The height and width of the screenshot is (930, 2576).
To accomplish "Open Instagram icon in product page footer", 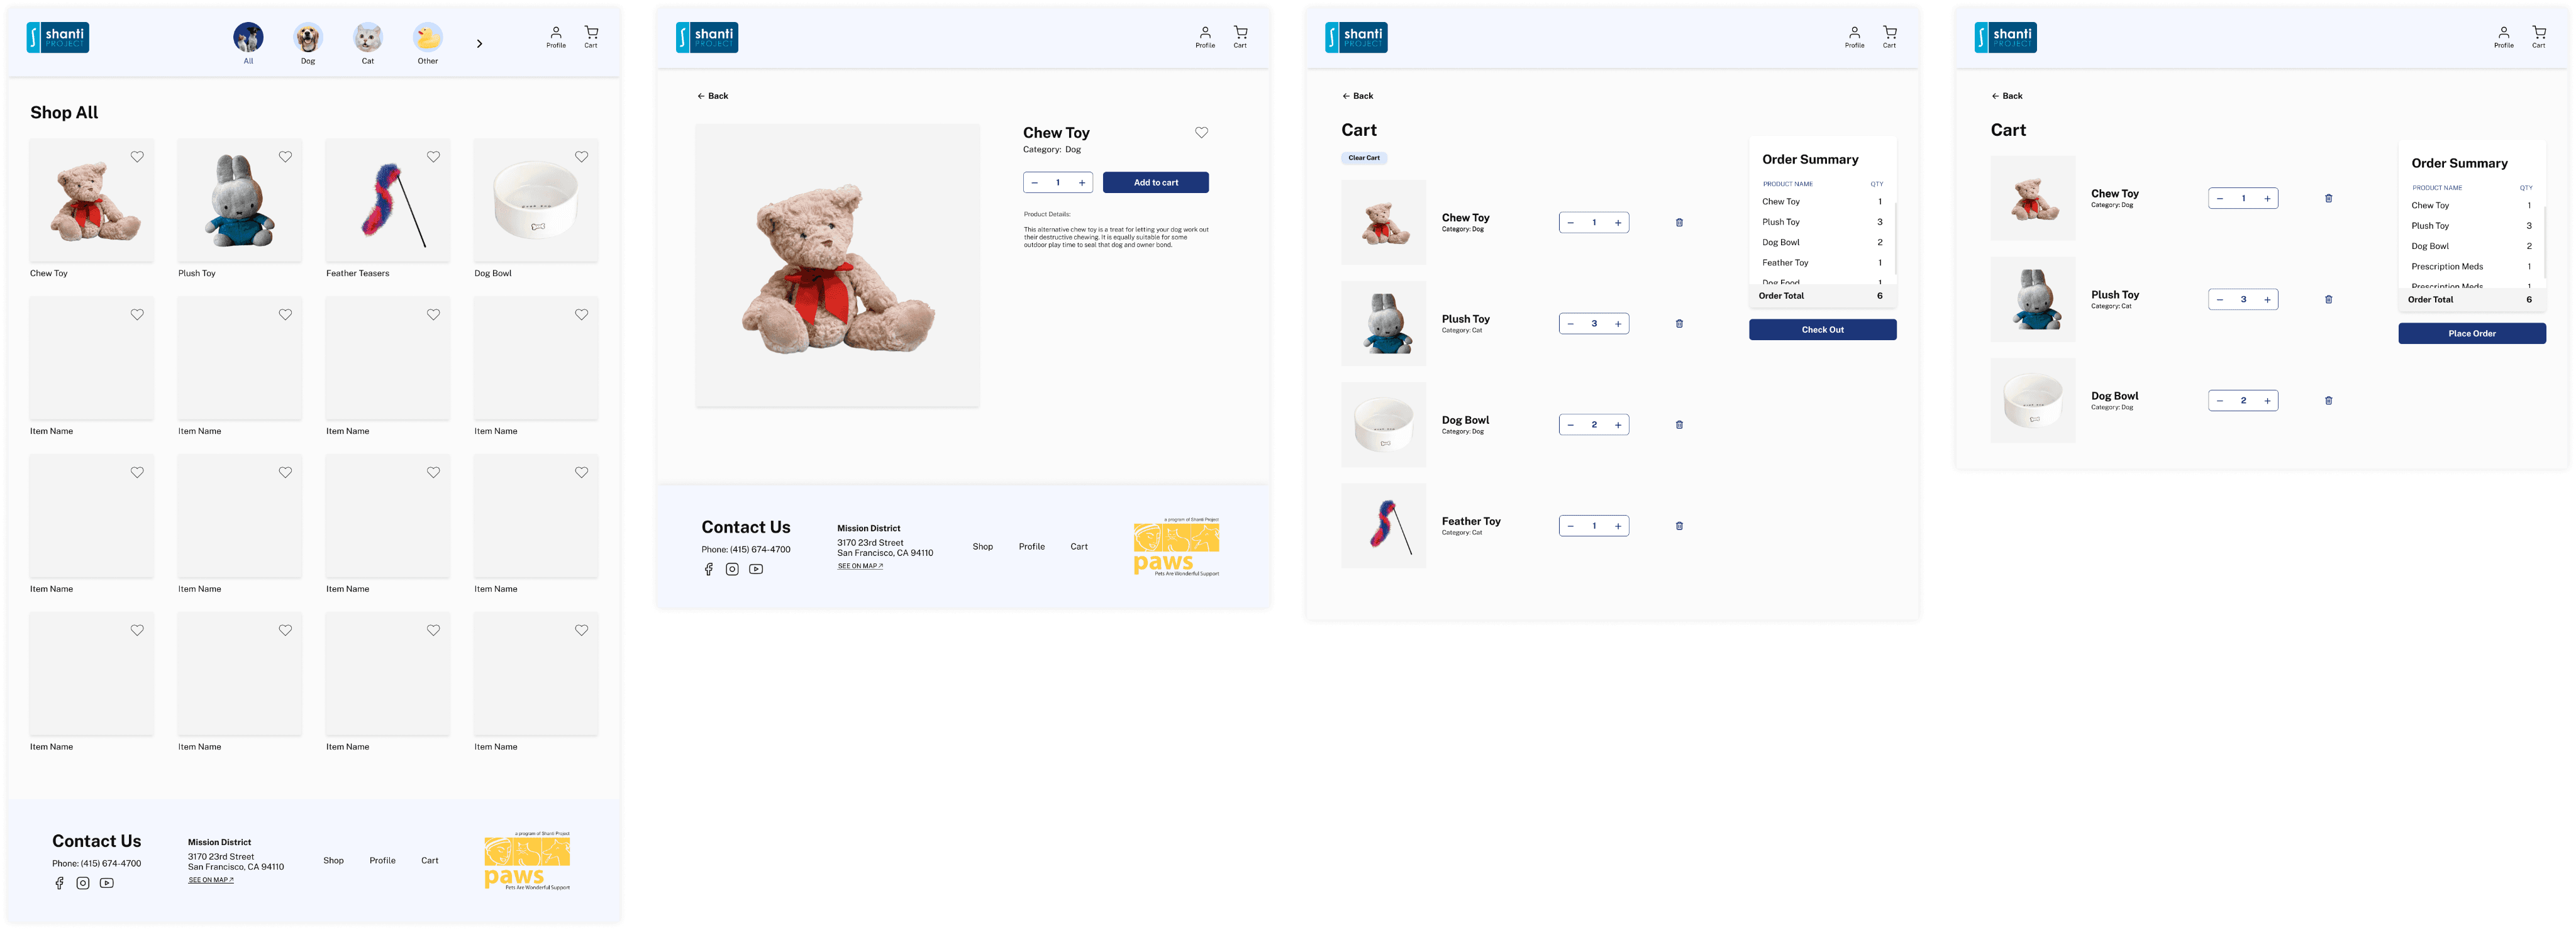I will 732,569.
